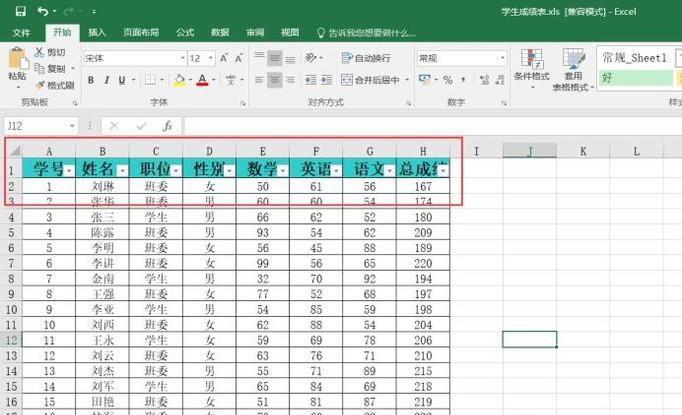Viewport: 682px width, 415px height.
Task: Switch to 公式 Formulas tab
Action: pos(185,33)
